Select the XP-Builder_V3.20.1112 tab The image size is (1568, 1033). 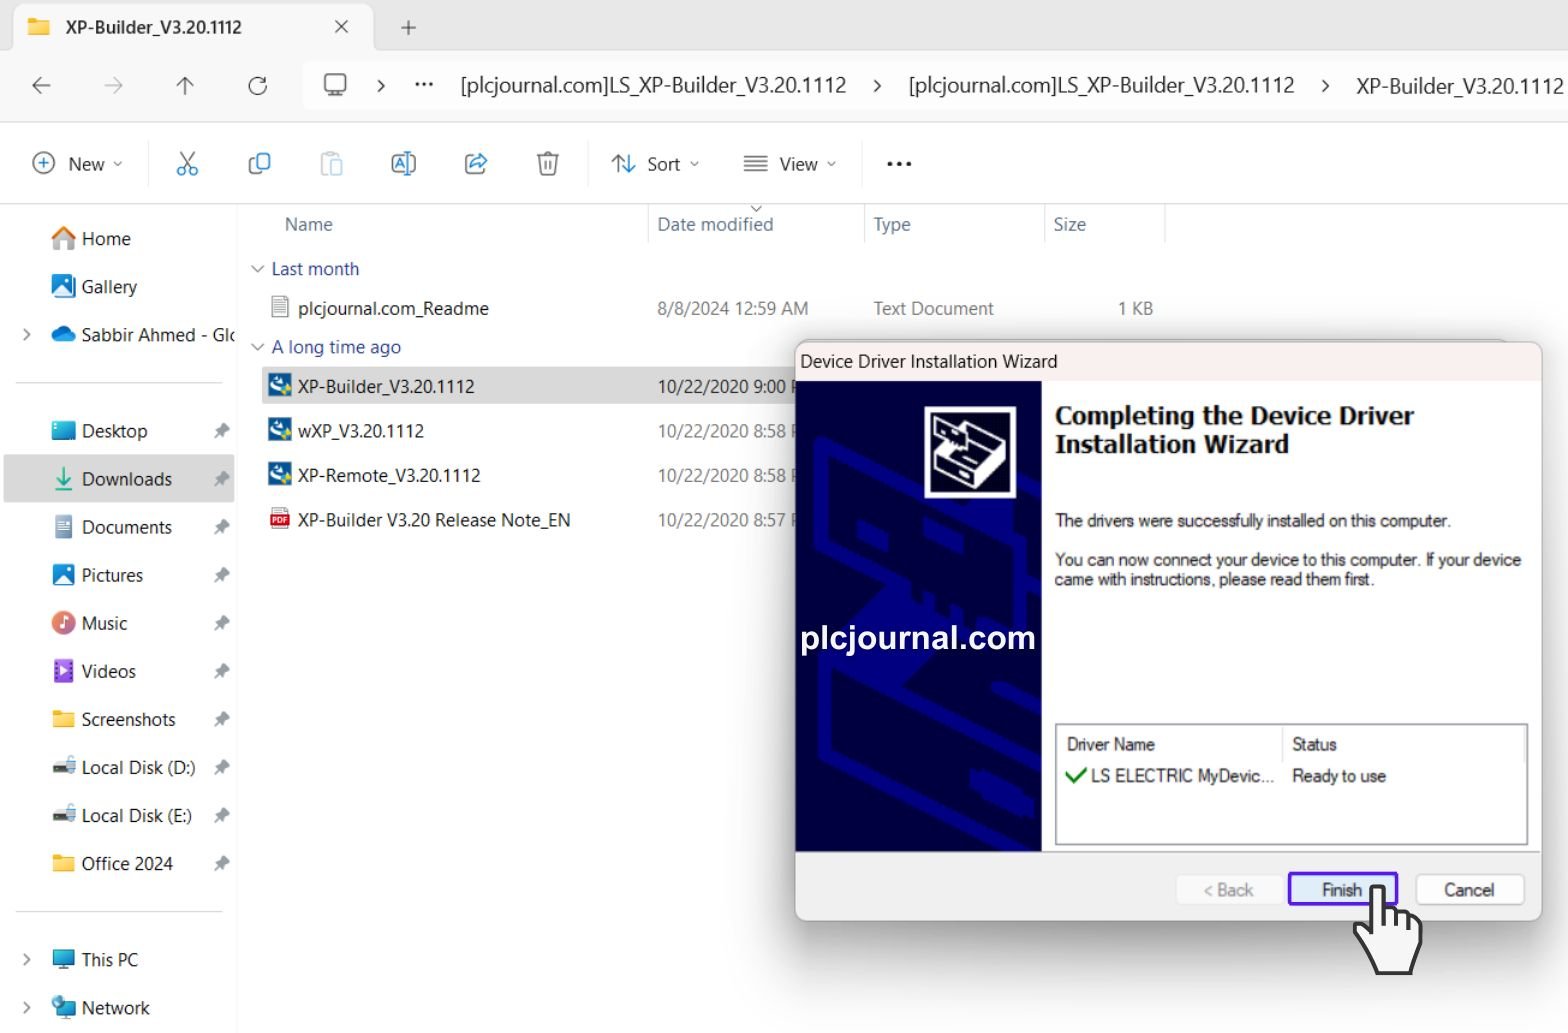coord(192,27)
